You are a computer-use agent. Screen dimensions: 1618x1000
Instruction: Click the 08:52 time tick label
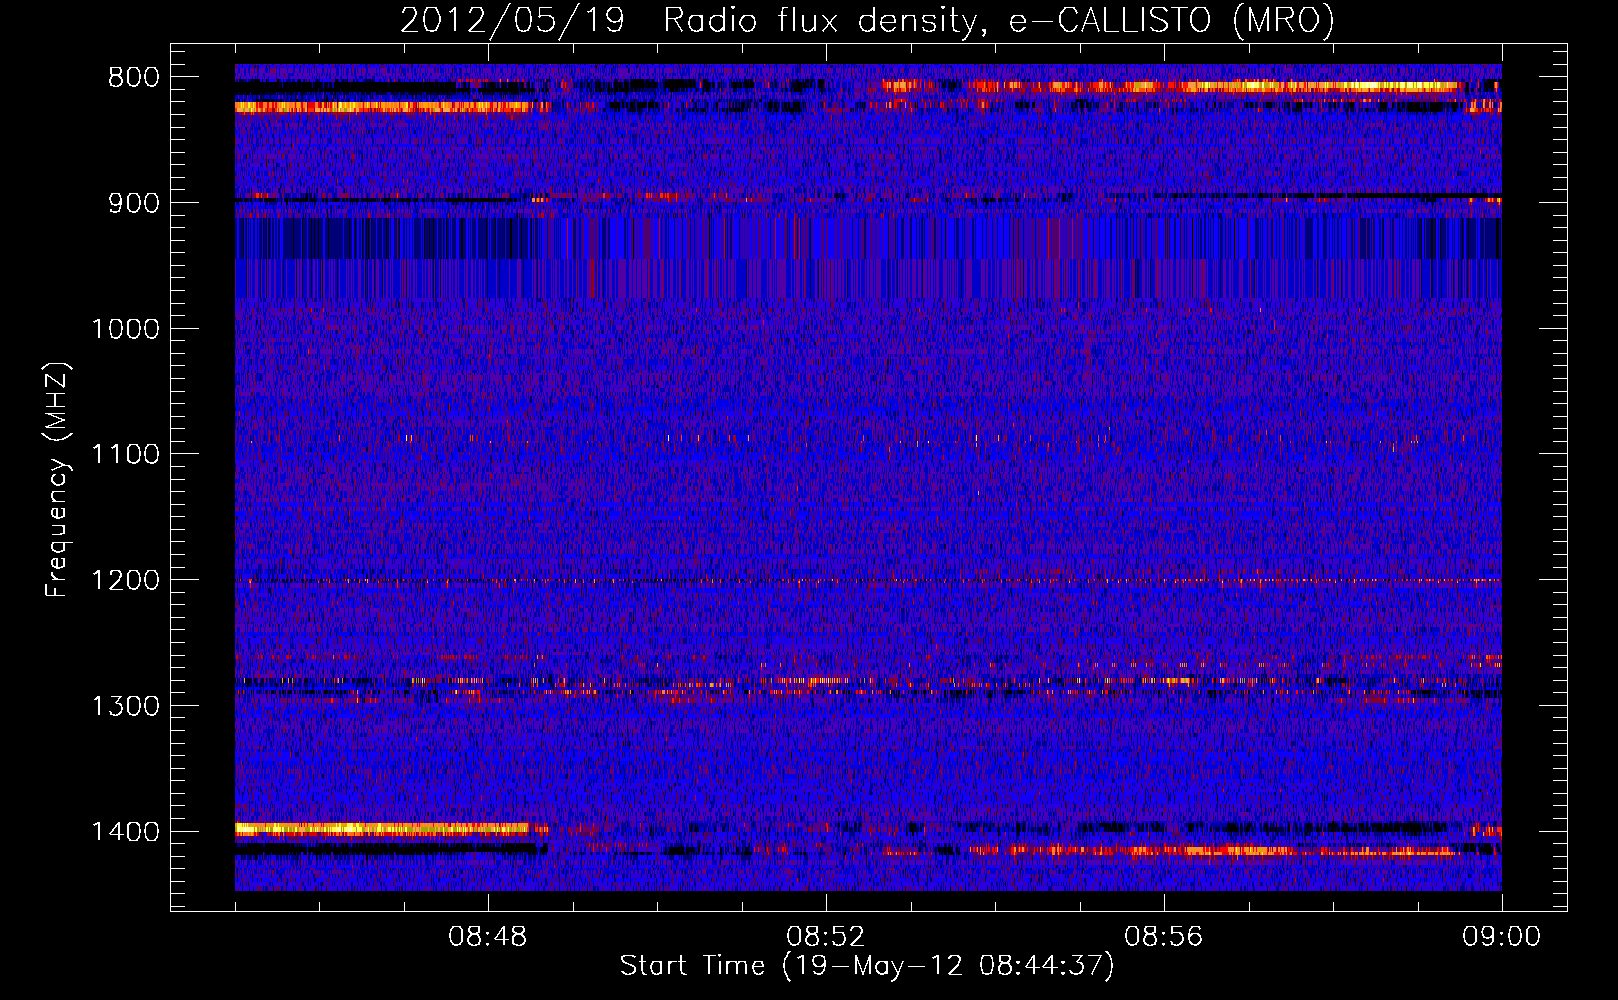(826, 937)
